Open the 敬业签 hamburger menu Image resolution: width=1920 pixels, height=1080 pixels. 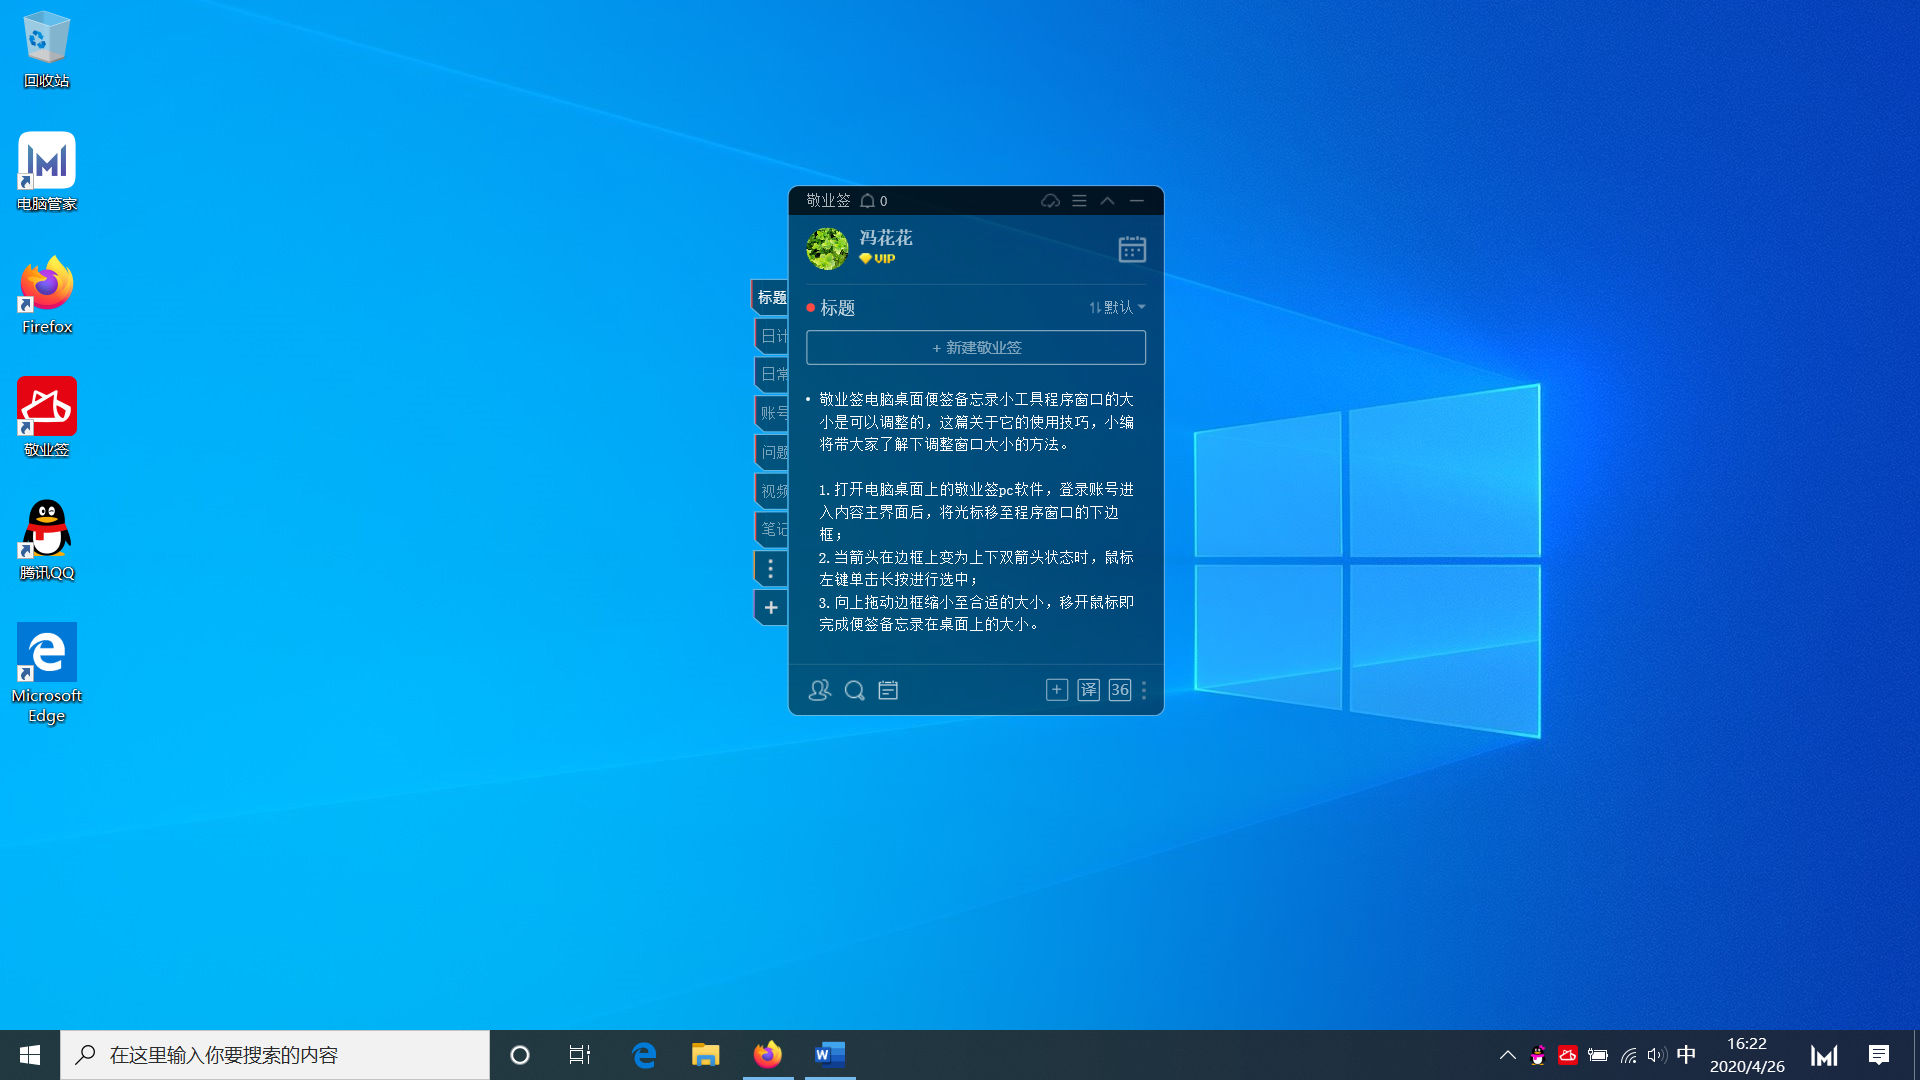point(1079,201)
